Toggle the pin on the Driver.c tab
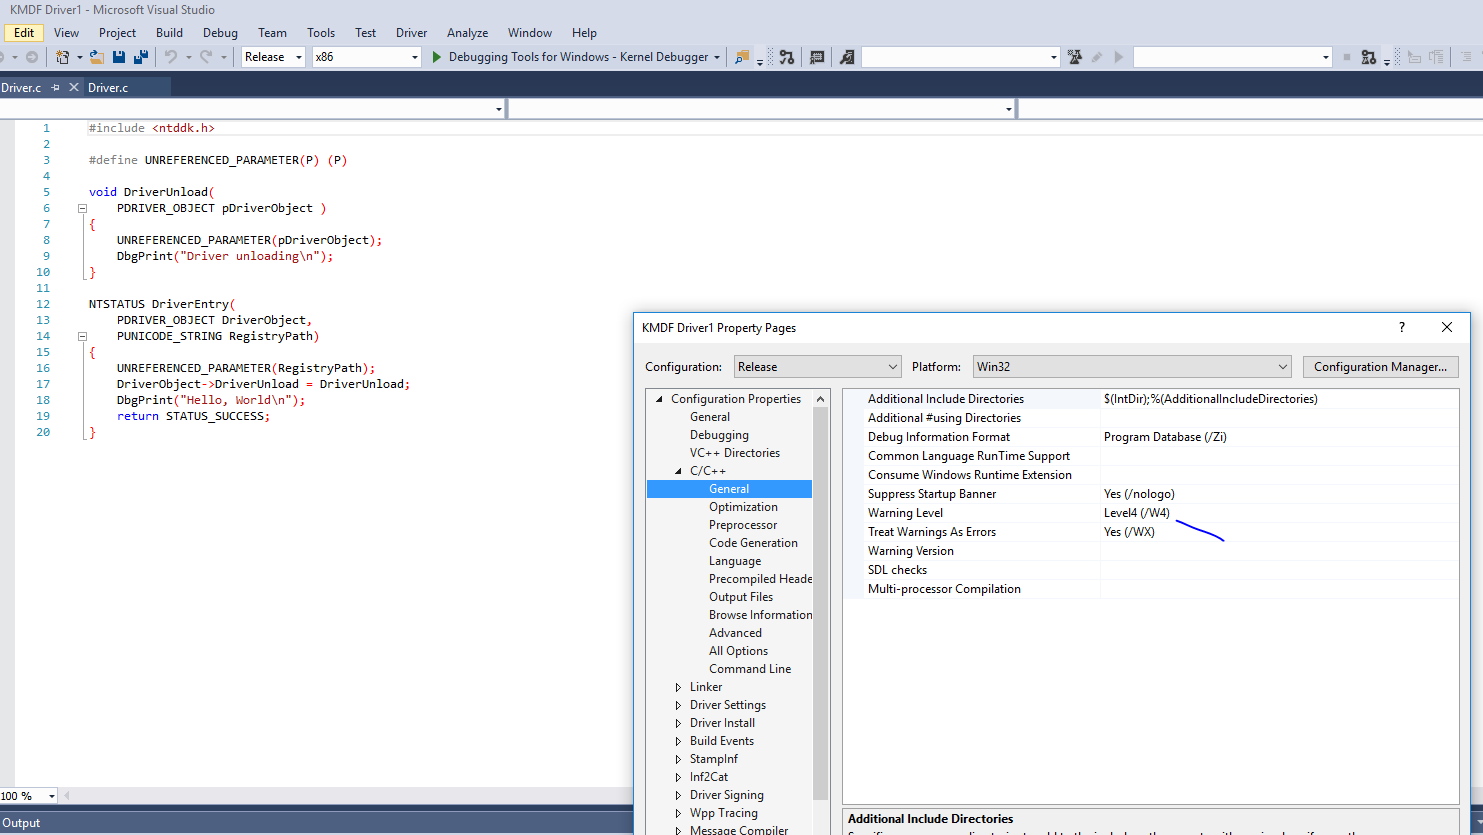1483x835 pixels. coord(56,88)
